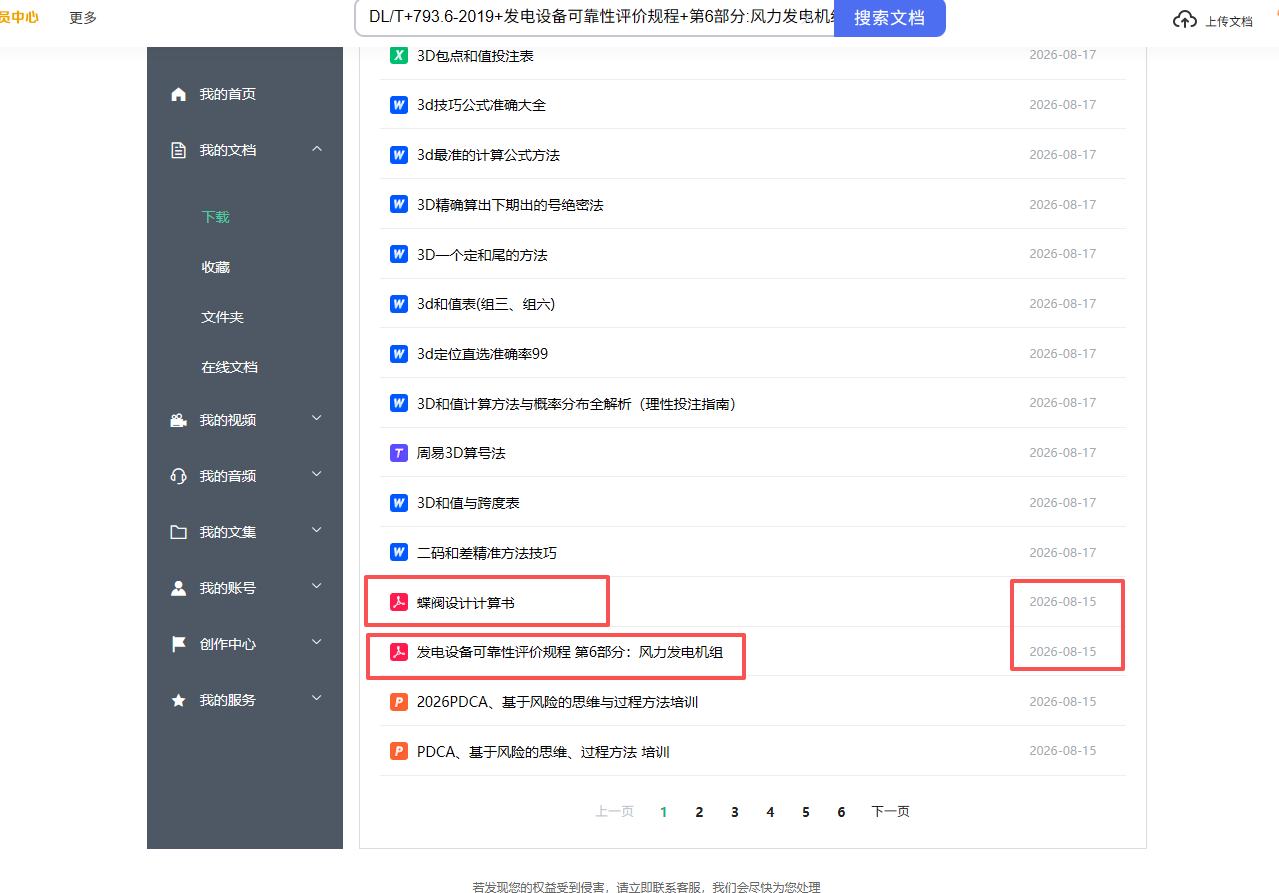Click the 上传文档 label at top right
The height and width of the screenshot is (893, 1279).
tap(1228, 21)
